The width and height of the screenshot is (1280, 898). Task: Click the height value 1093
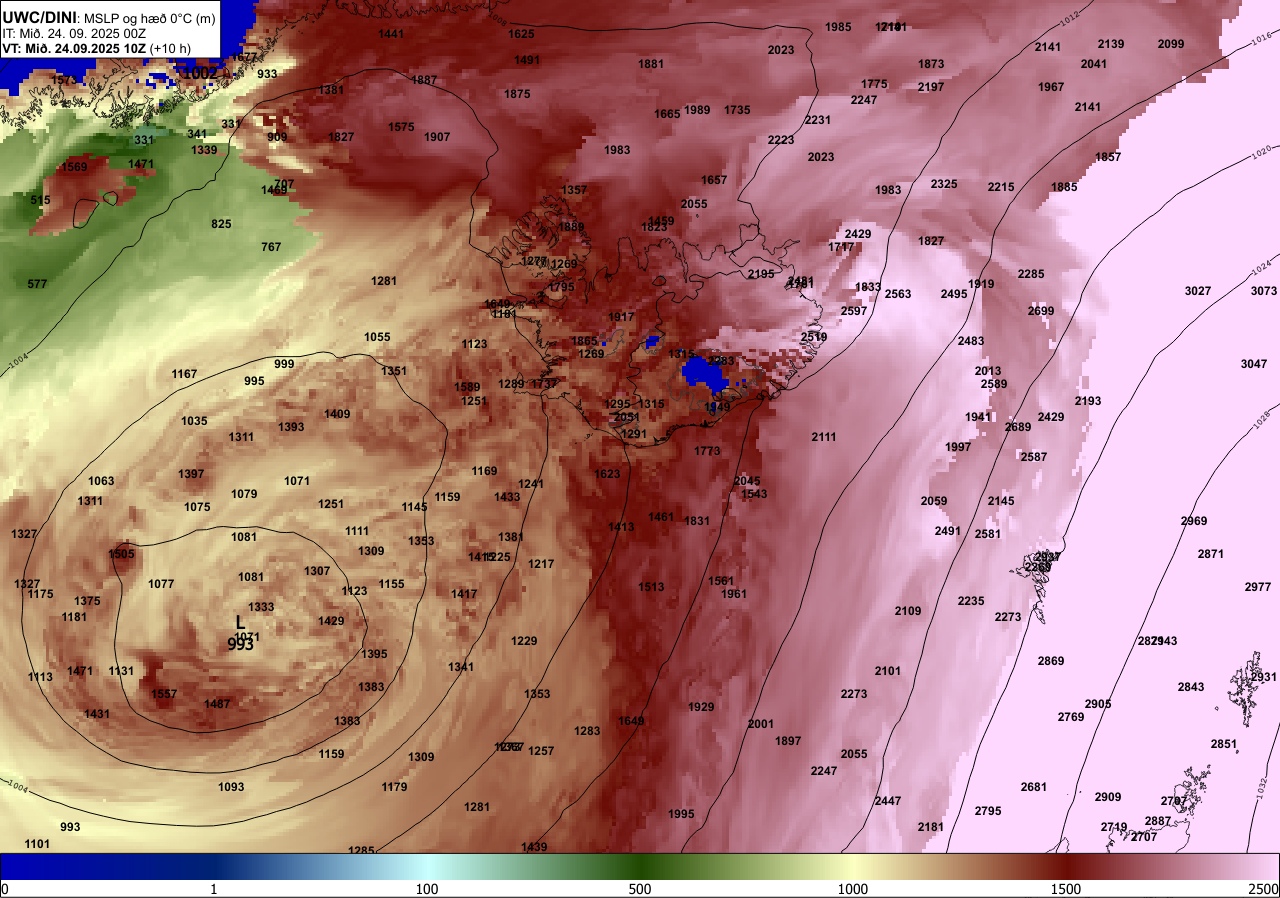[231, 787]
